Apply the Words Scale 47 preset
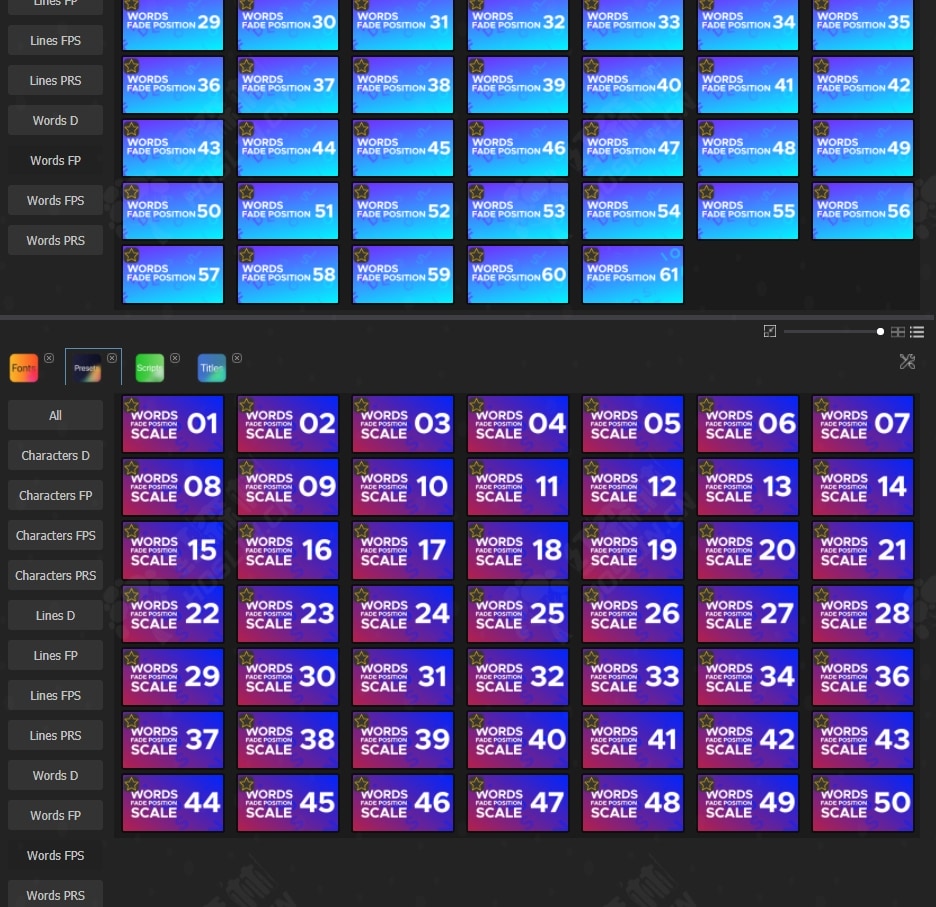Image resolution: width=936 pixels, height=907 pixels. pyautogui.click(x=518, y=803)
